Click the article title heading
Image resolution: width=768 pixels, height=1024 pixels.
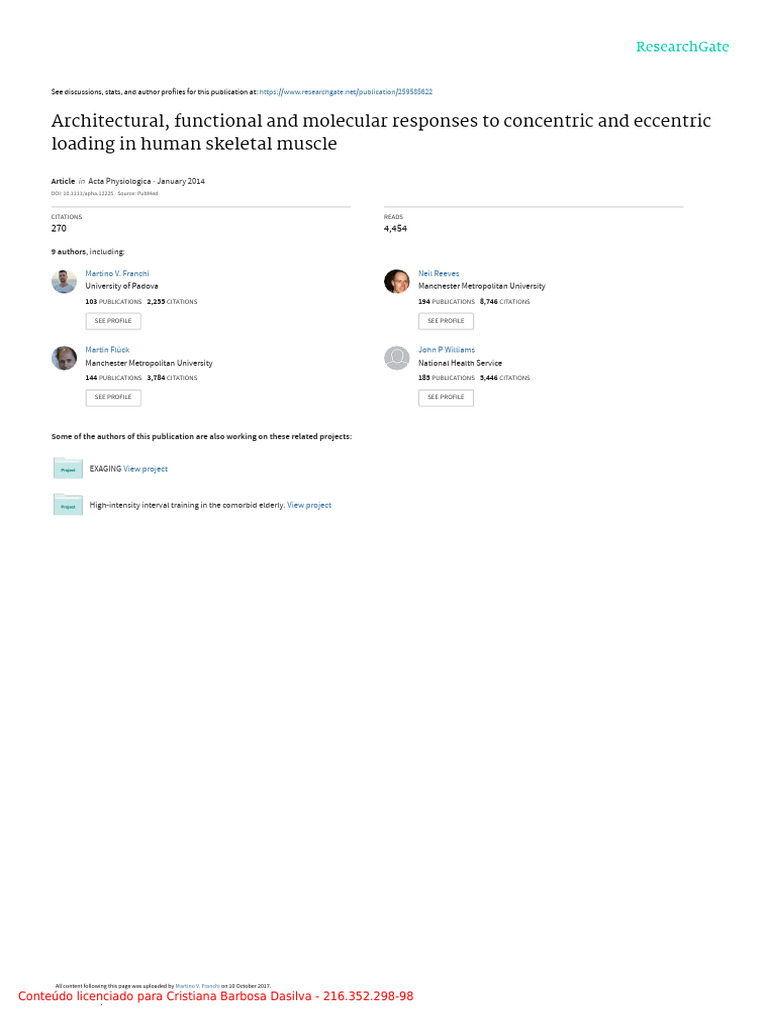tap(381, 132)
